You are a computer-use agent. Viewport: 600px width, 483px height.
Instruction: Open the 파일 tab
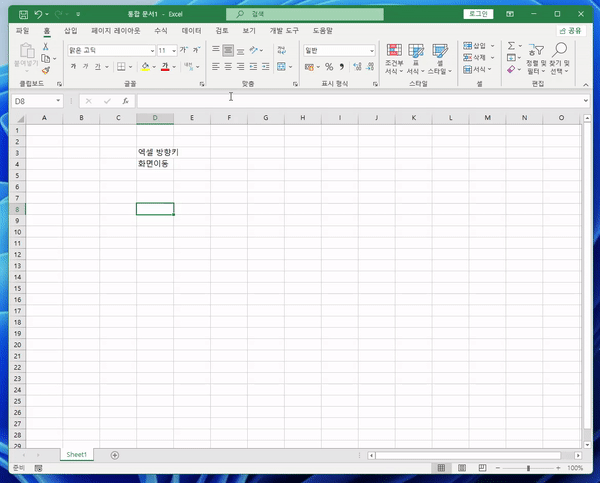[x=22, y=31]
